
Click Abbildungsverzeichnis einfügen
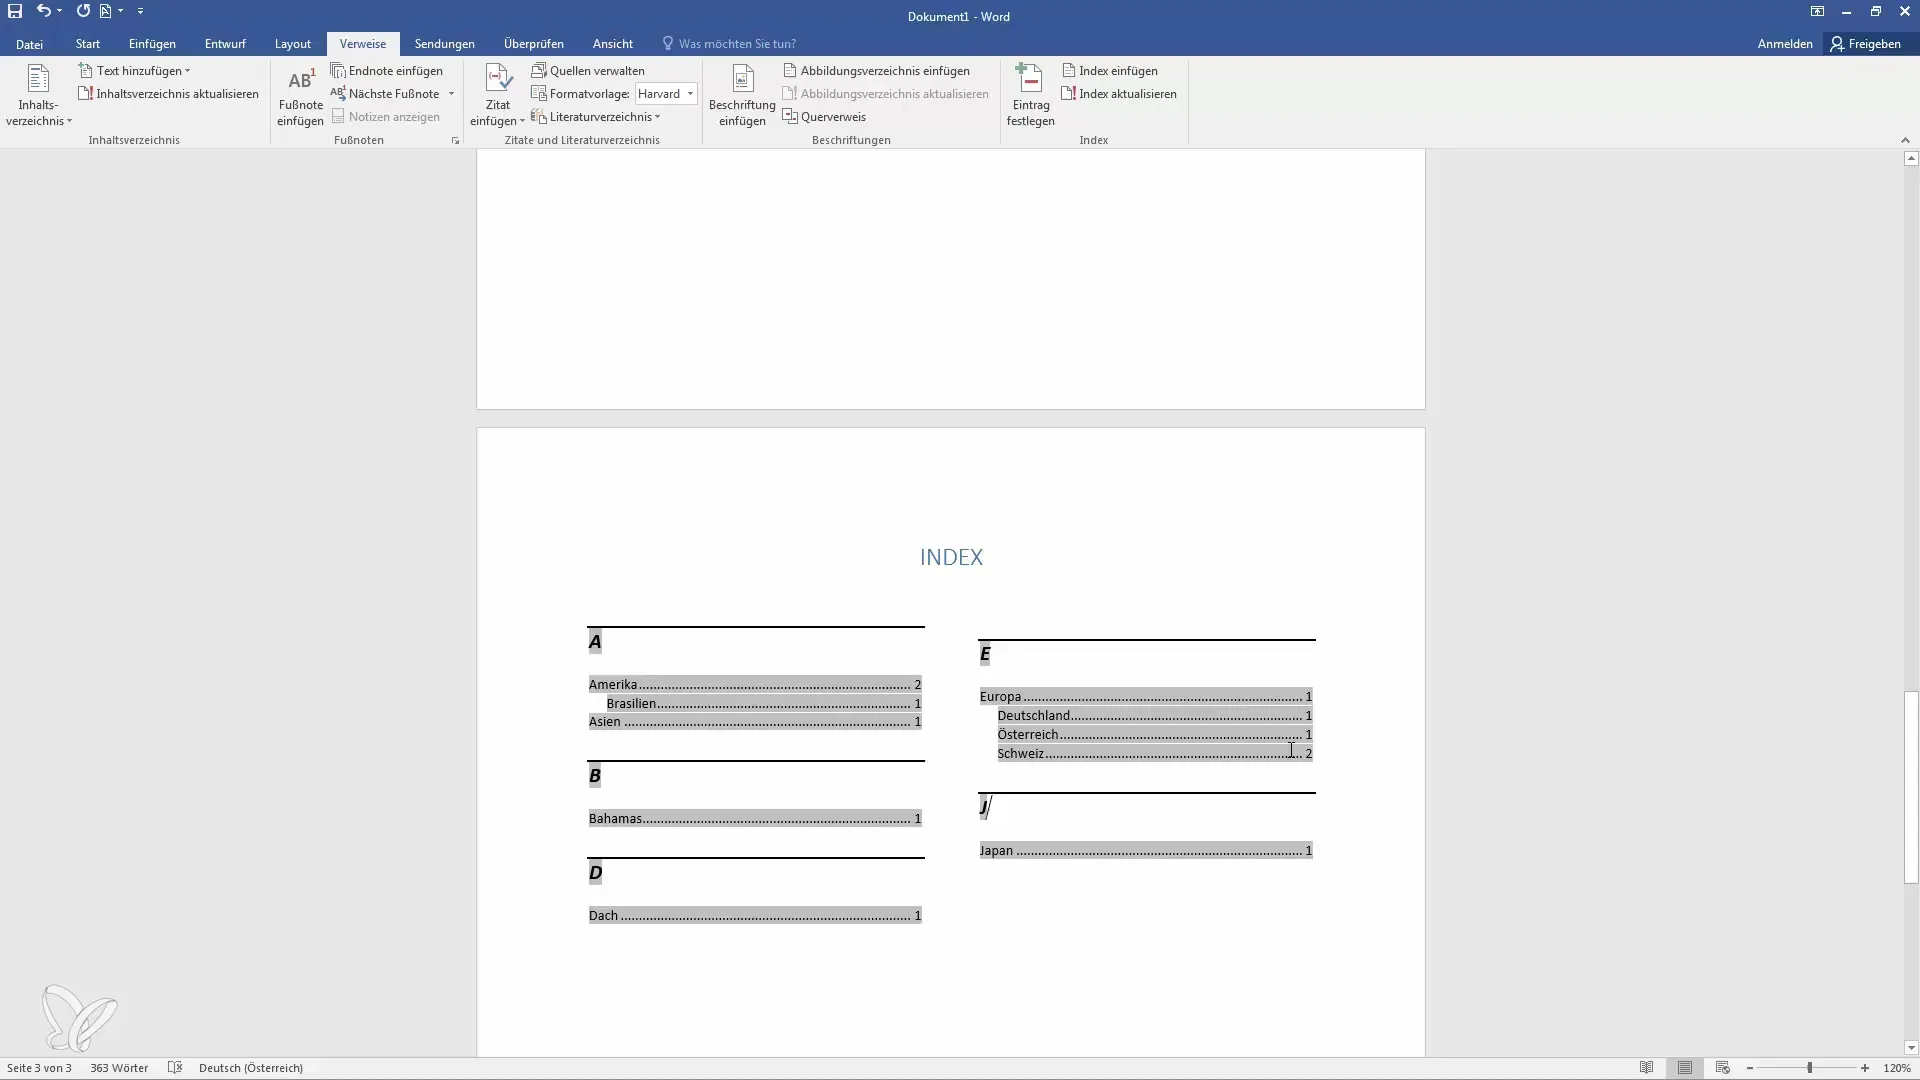[876, 71]
